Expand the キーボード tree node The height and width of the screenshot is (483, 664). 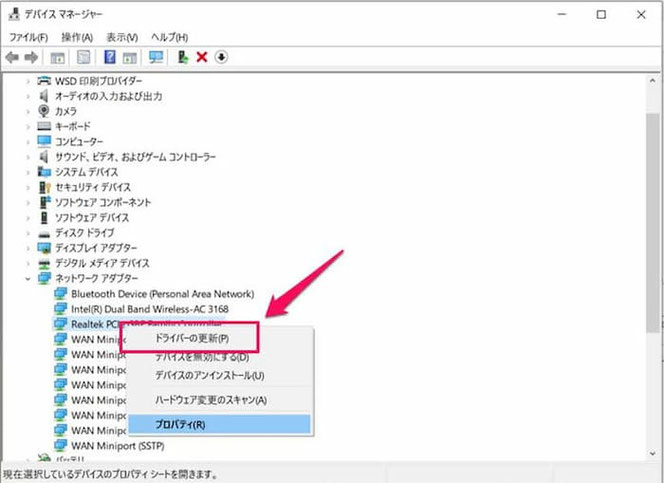pos(28,127)
